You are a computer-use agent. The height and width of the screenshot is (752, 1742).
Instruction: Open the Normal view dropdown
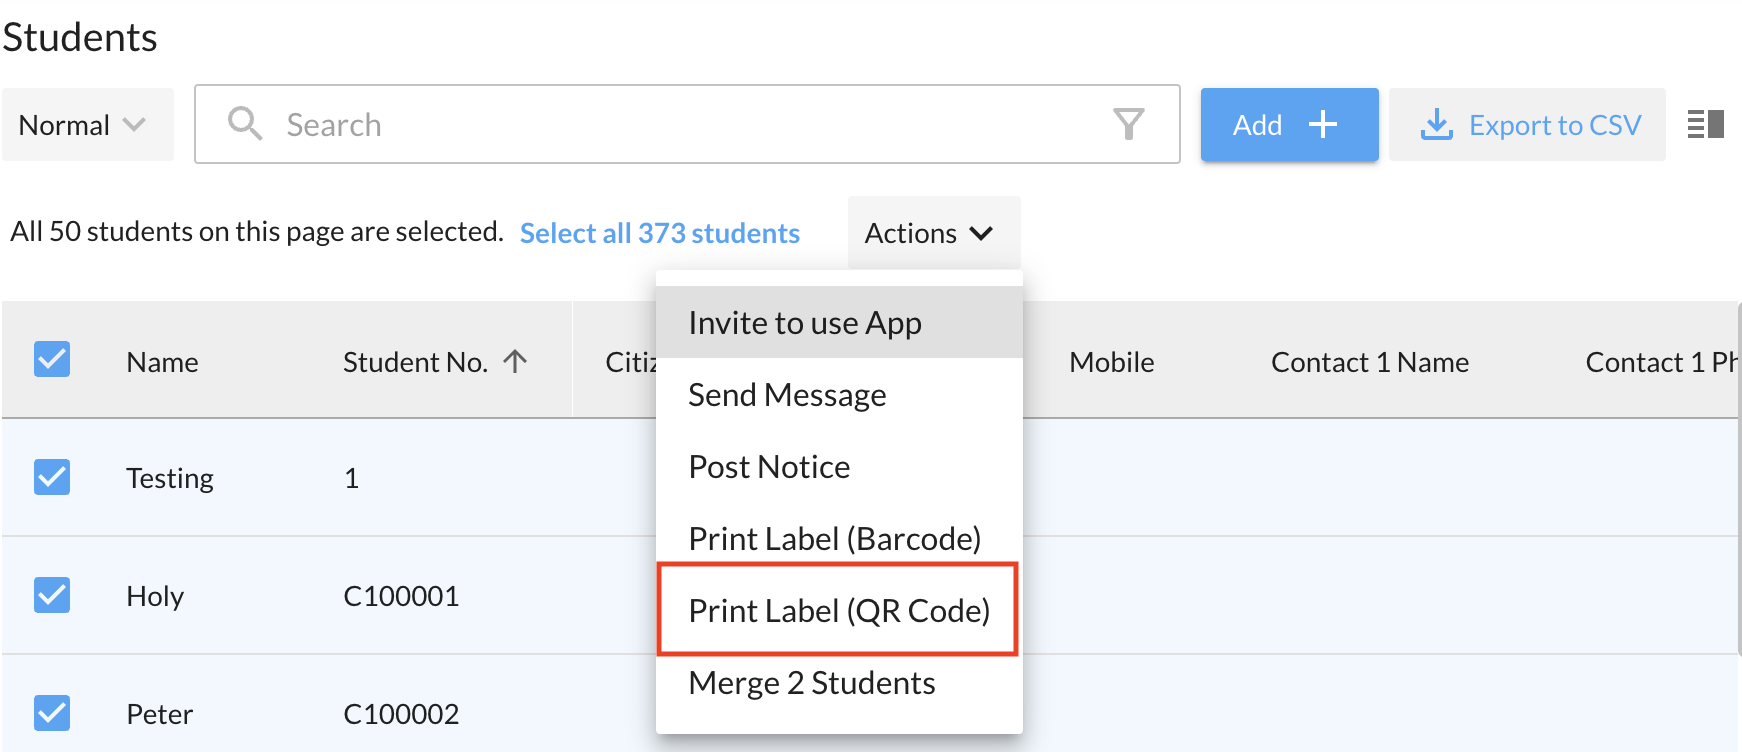pyautogui.click(x=87, y=125)
